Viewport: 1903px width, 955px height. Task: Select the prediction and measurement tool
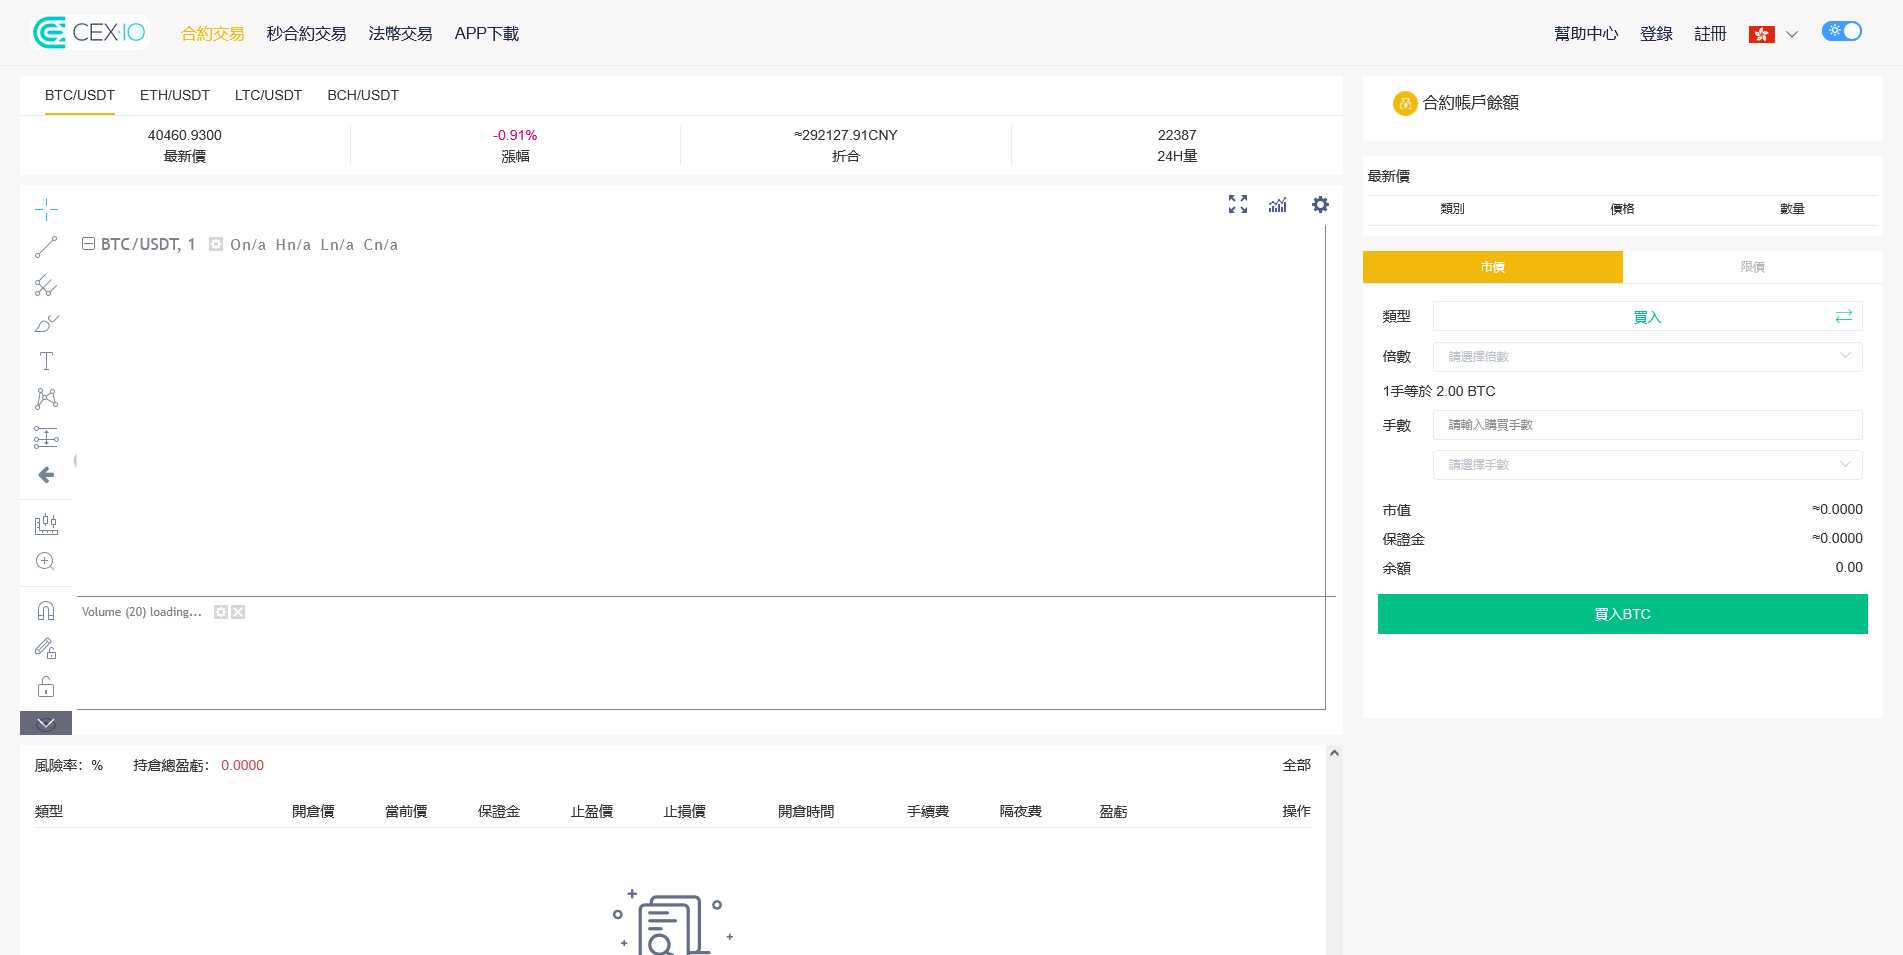pyautogui.click(x=46, y=437)
